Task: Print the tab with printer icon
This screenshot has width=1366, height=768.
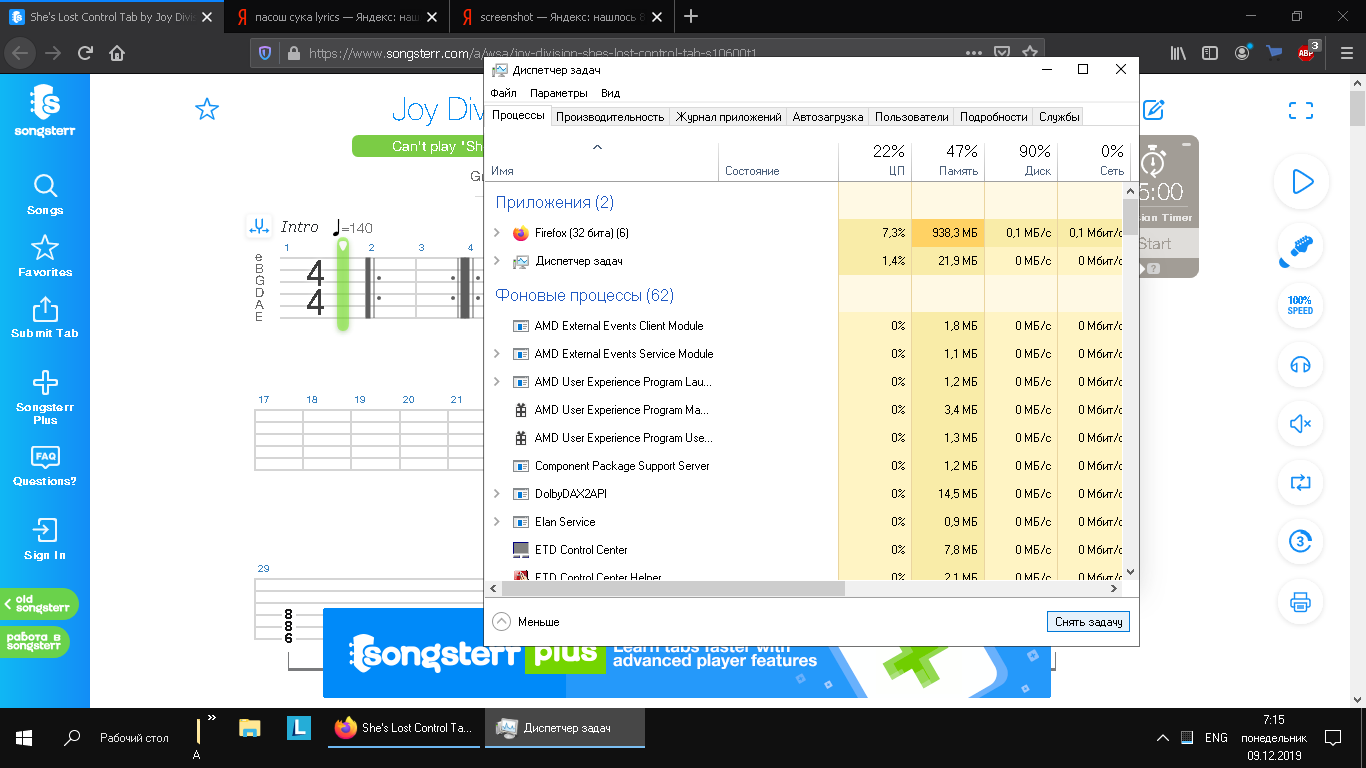Action: coord(1300,602)
